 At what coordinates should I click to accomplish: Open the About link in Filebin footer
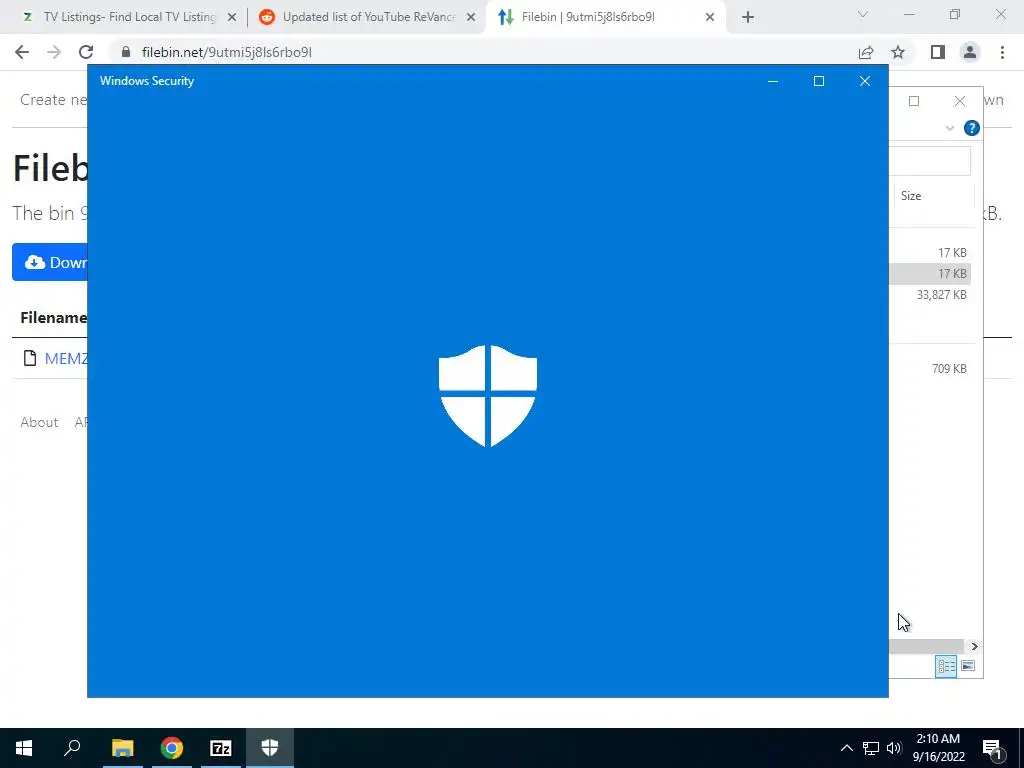click(x=39, y=422)
